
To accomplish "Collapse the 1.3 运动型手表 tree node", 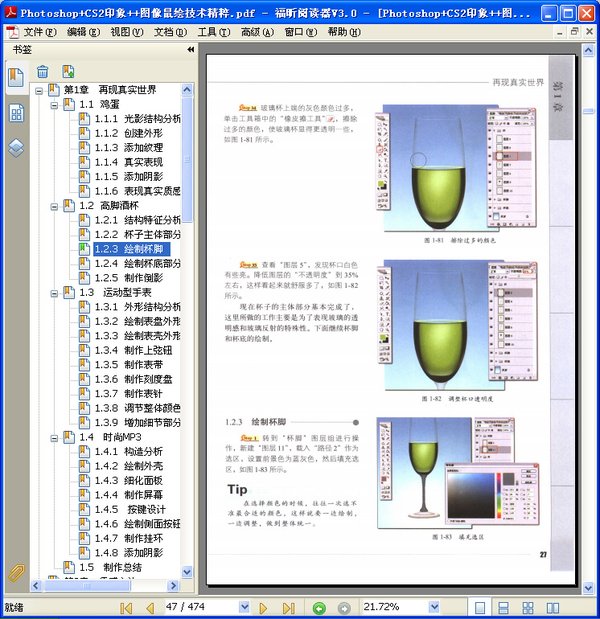I will point(54,293).
